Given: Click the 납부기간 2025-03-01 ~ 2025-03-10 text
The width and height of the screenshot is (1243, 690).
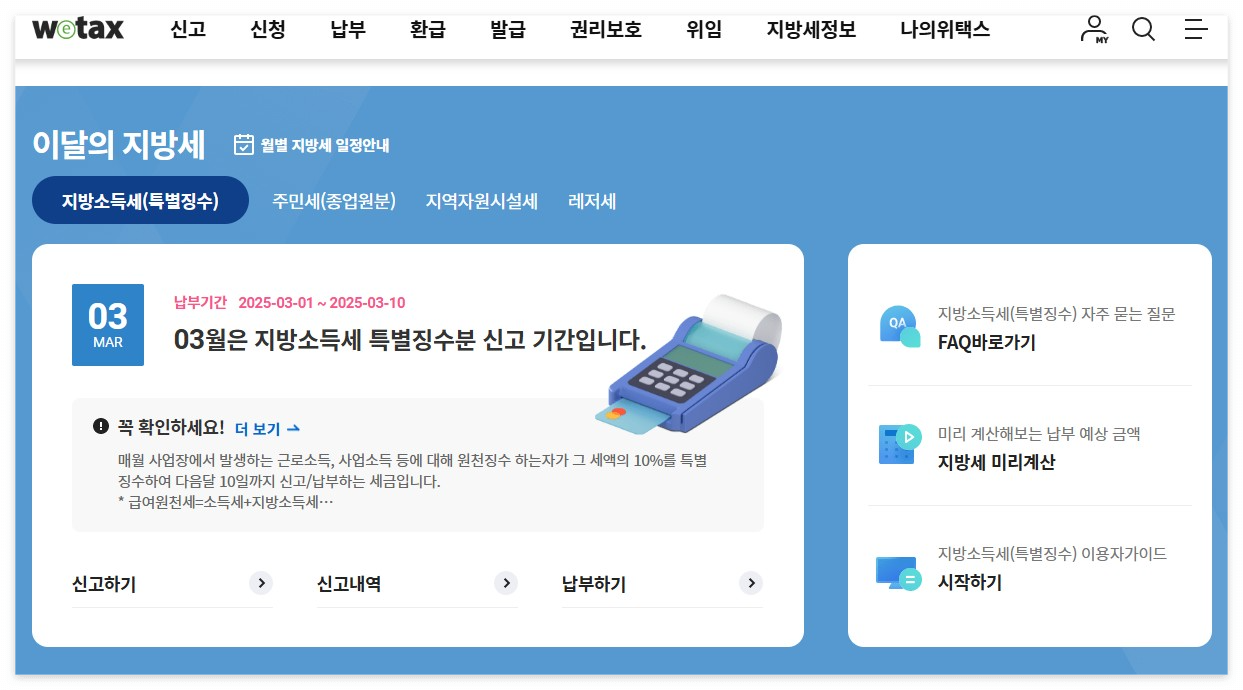Looking at the screenshot, I should [290, 303].
